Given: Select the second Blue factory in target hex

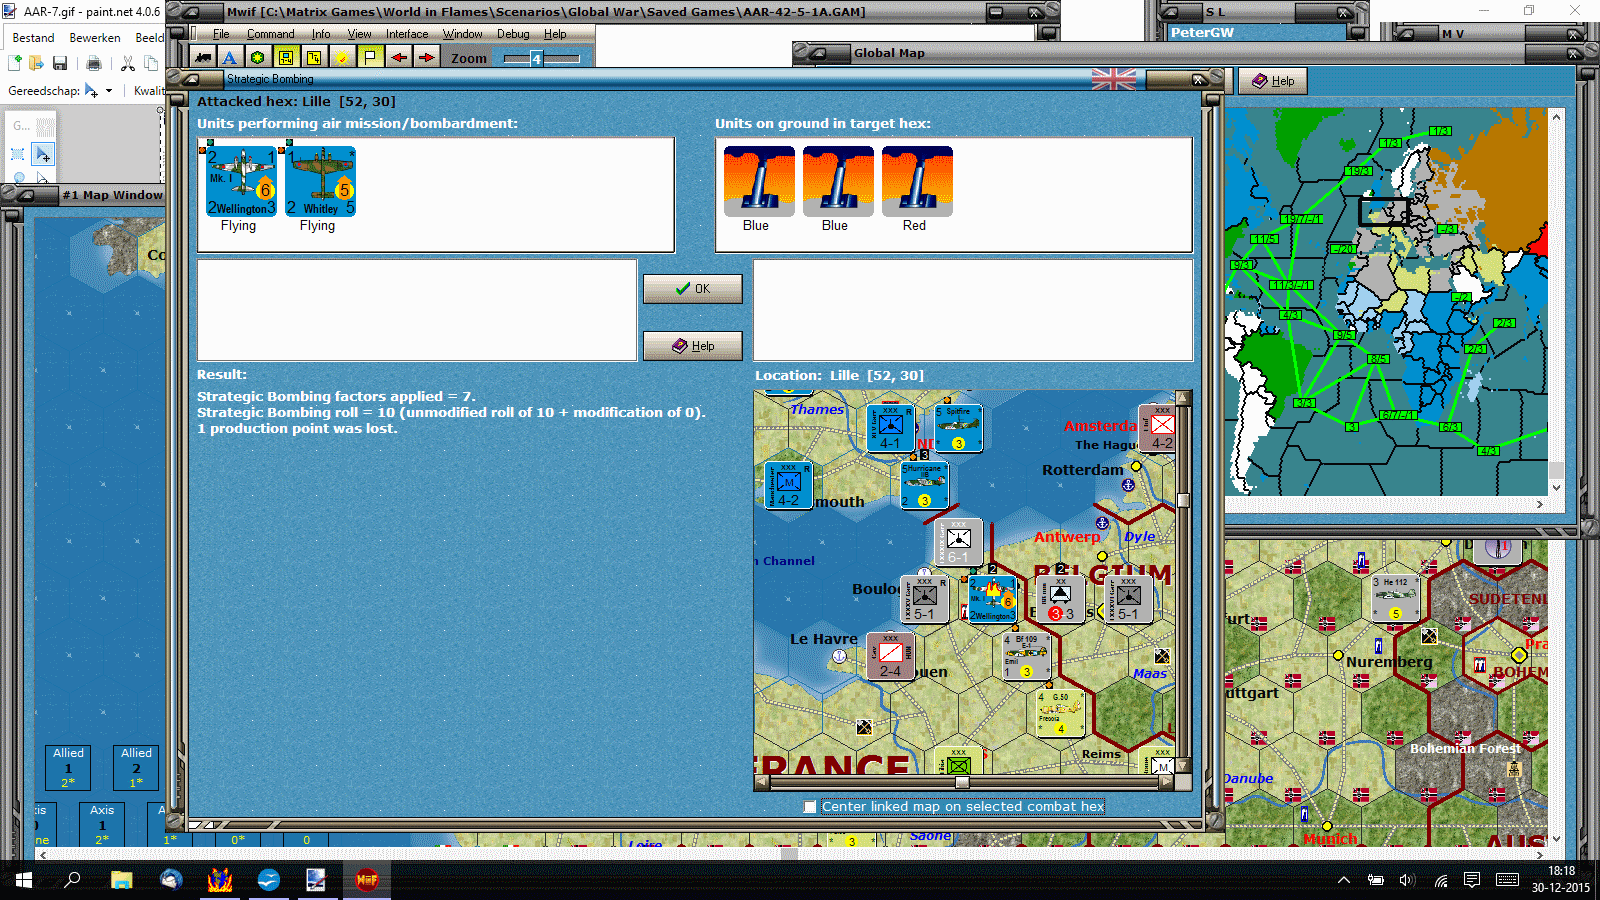Looking at the screenshot, I should (838, 181).
